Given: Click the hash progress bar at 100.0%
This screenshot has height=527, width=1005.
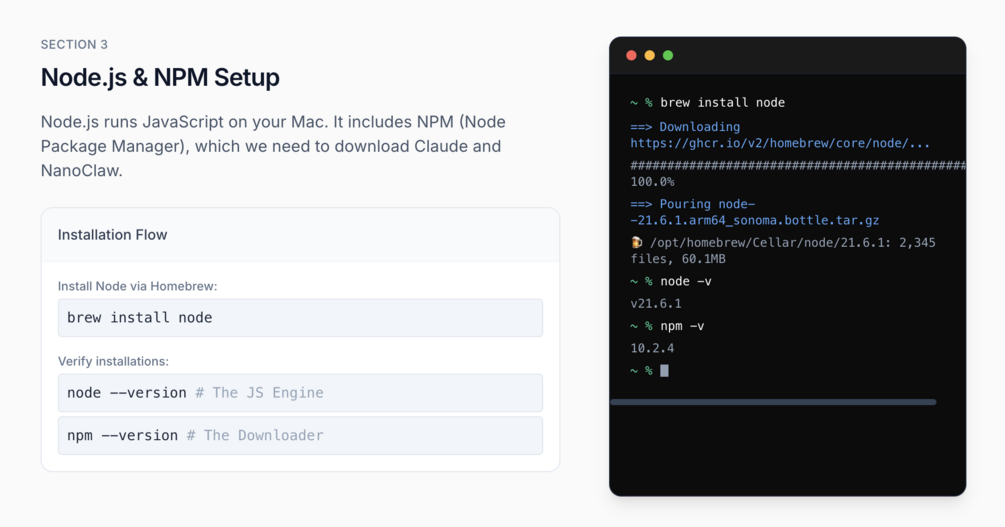Looking at the screenshot, I should 798,165.
